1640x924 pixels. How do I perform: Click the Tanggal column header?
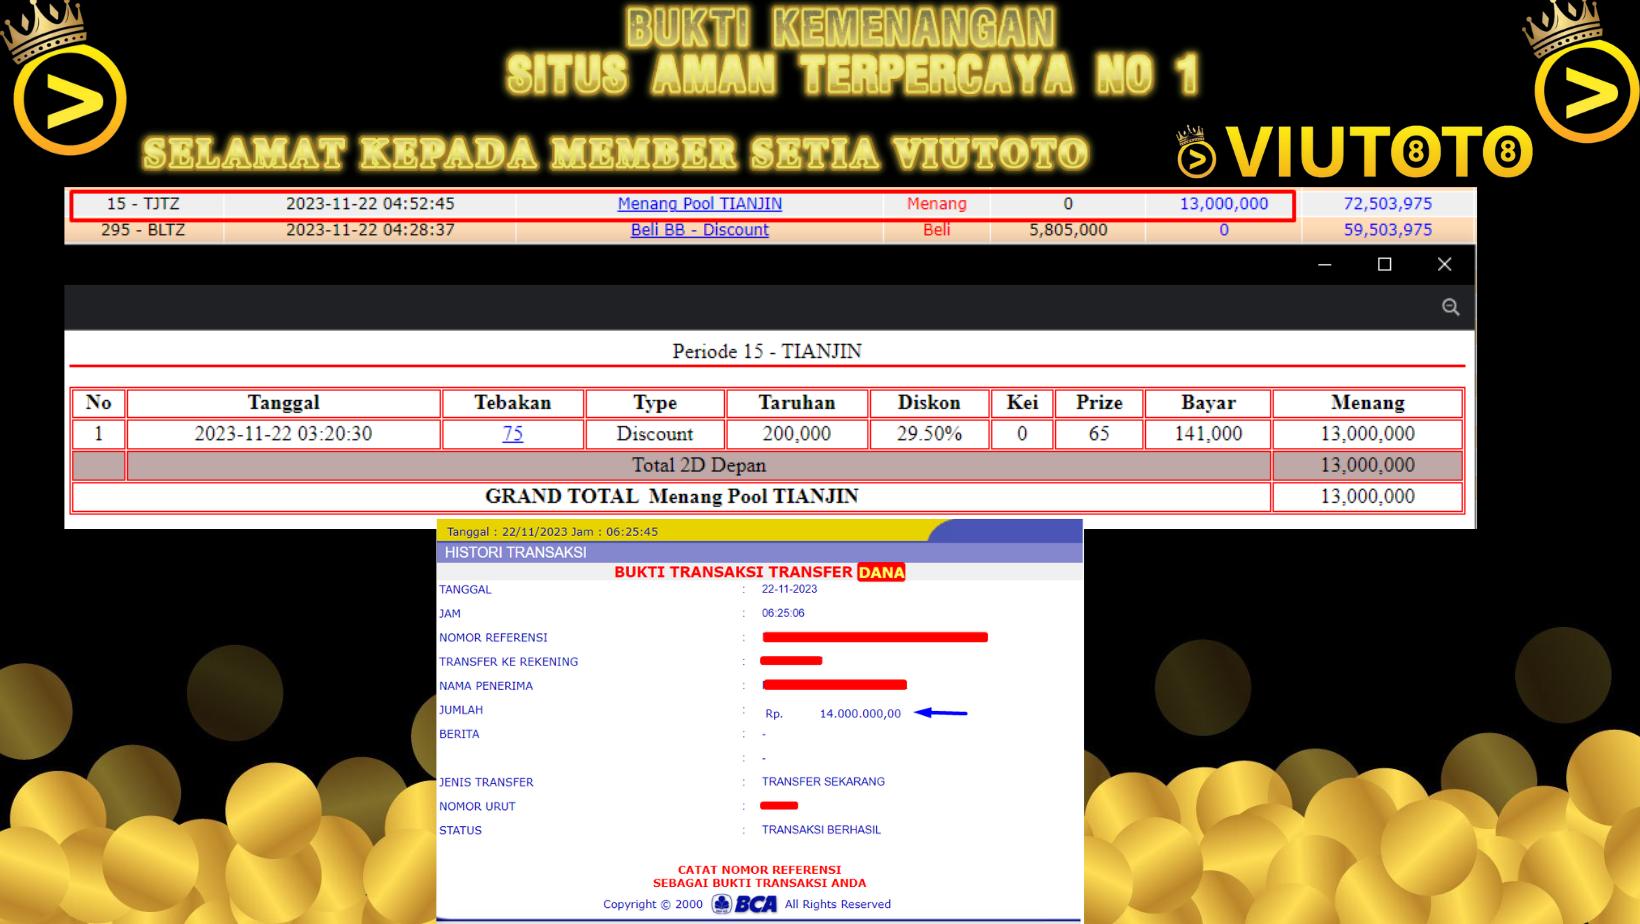coord(284,403)
